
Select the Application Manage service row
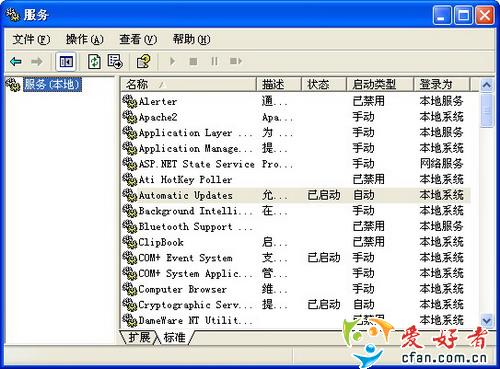pos(296,148)
